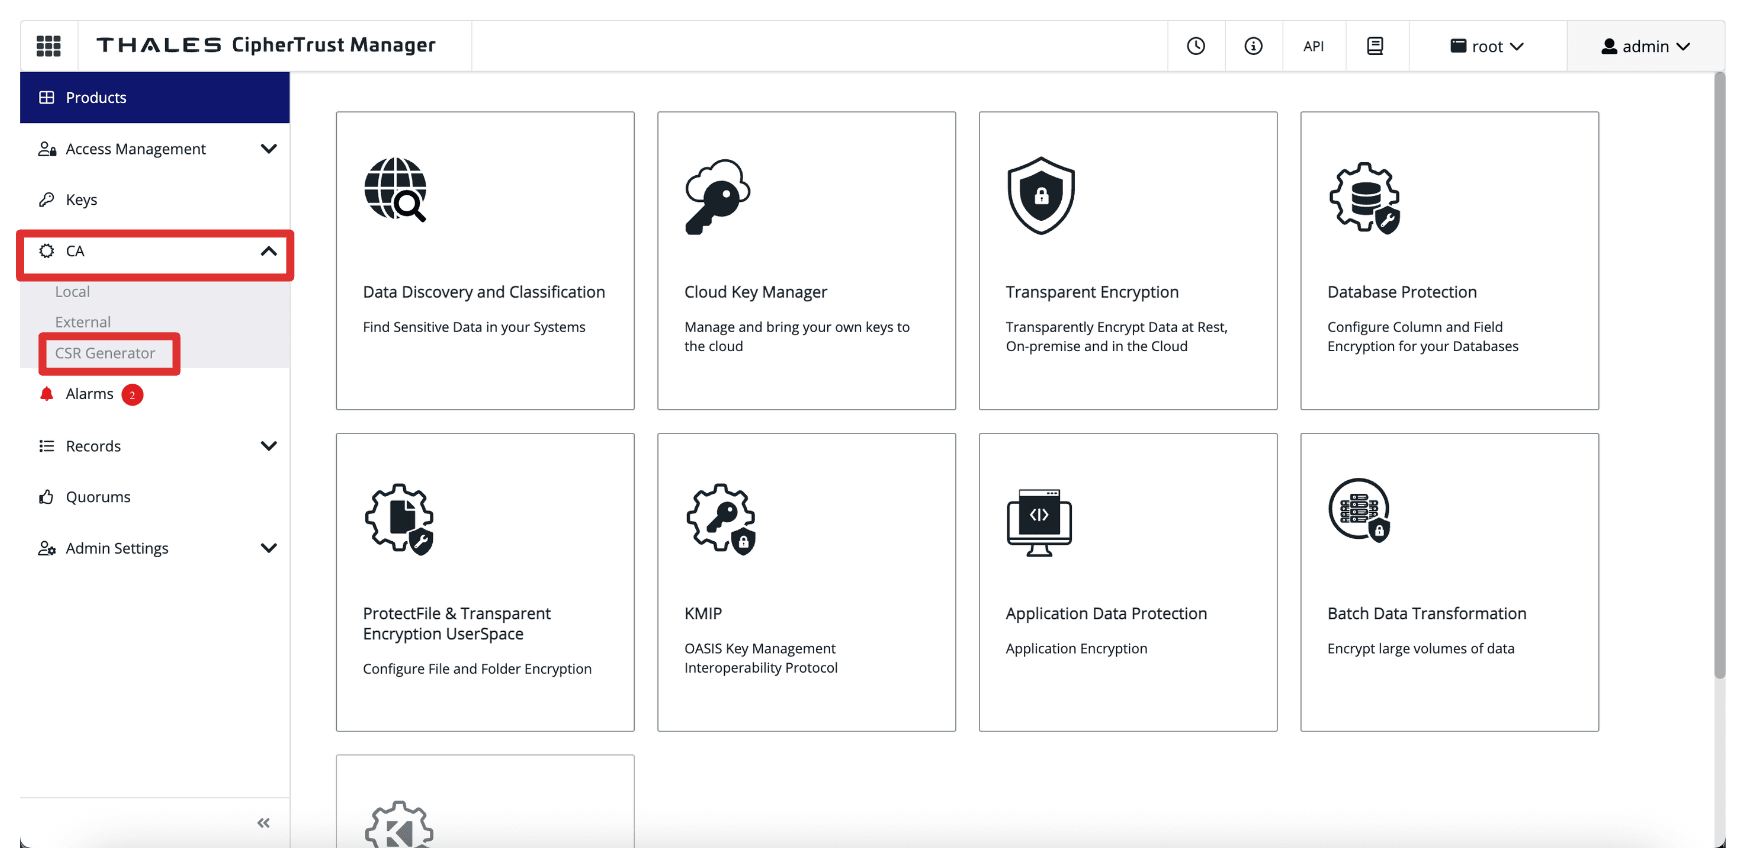Click the Application Data Protection monitor icon
This screenshot has height=868, width=1745.
pyautogui.click(x=1040, y=523)
